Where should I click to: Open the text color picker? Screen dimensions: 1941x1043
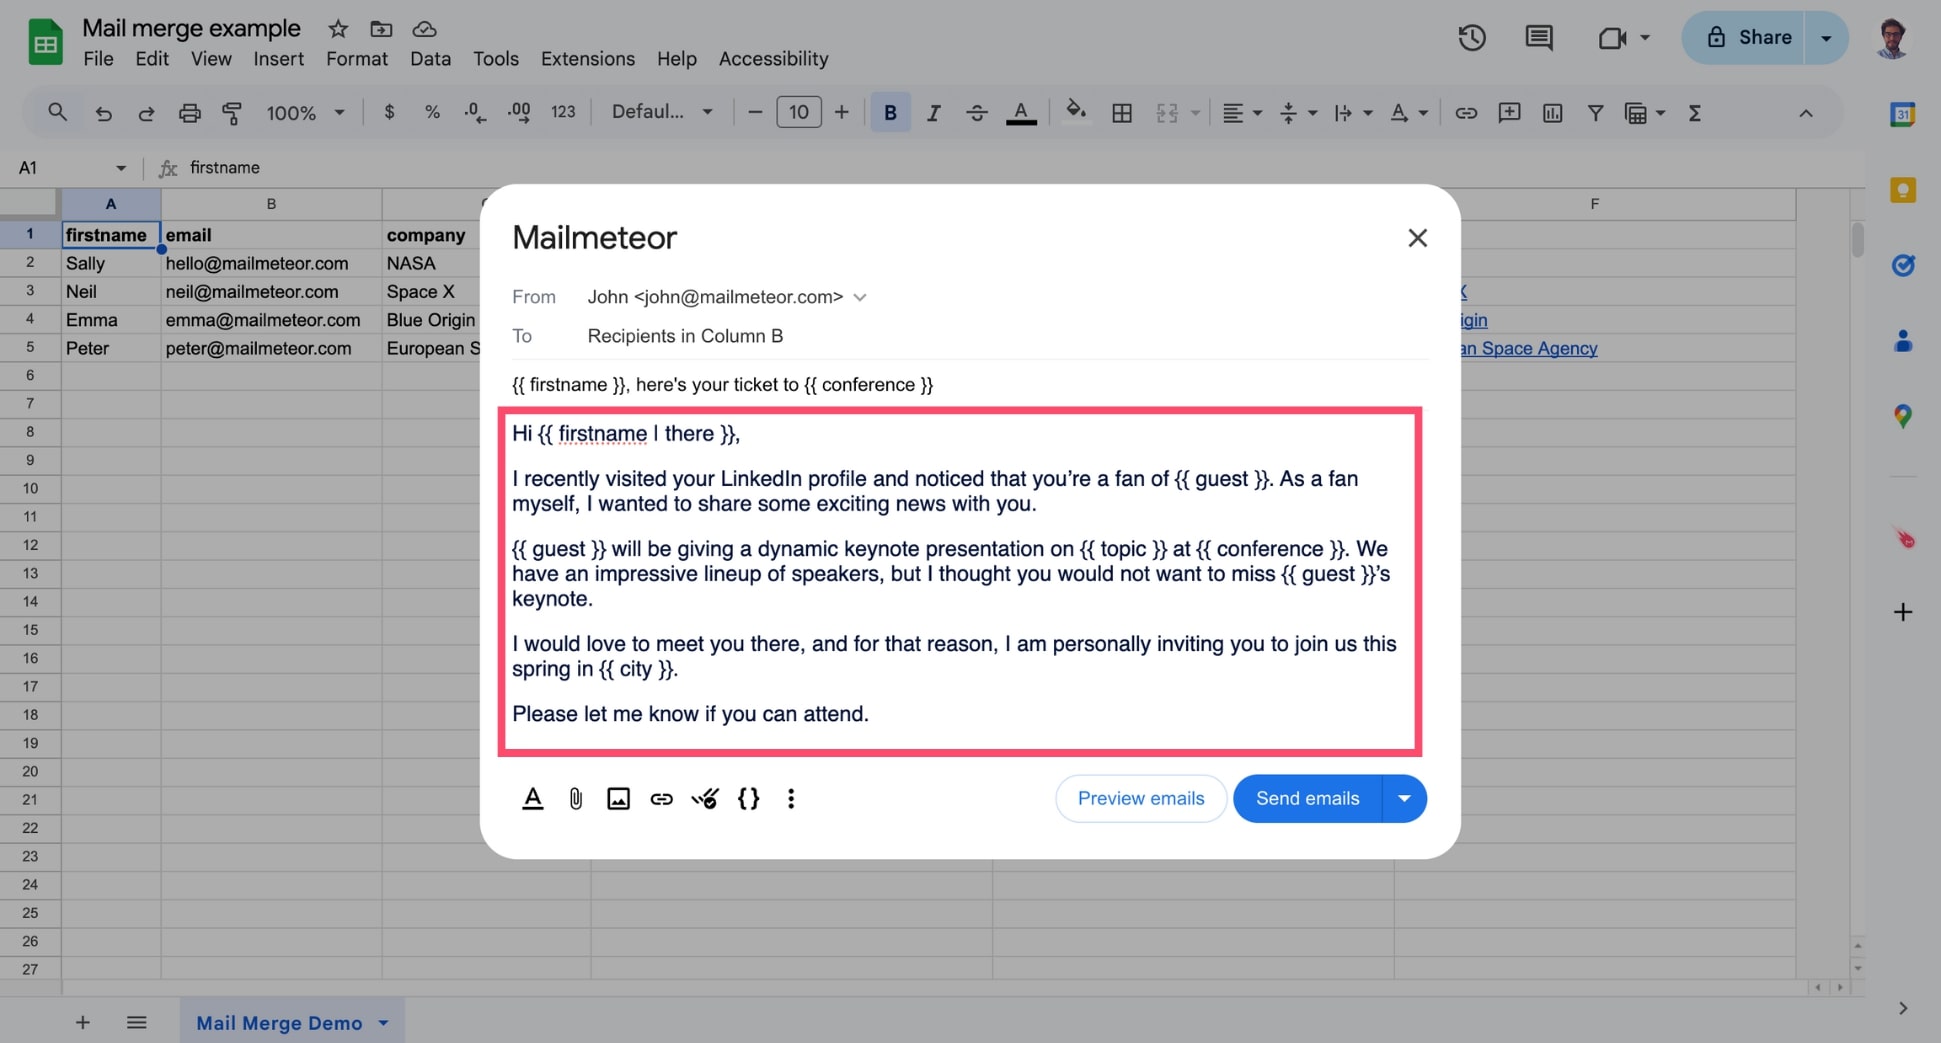point(1021,113)
